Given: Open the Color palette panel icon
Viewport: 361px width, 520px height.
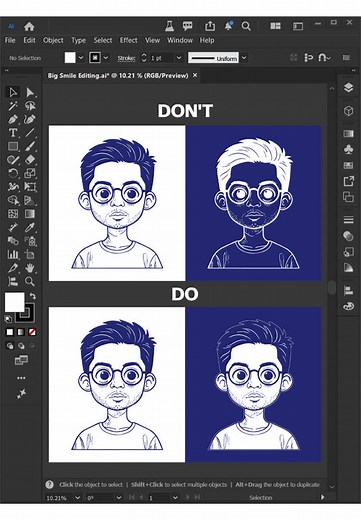Looking at the screenshot, I should click(x=348, y=306).
